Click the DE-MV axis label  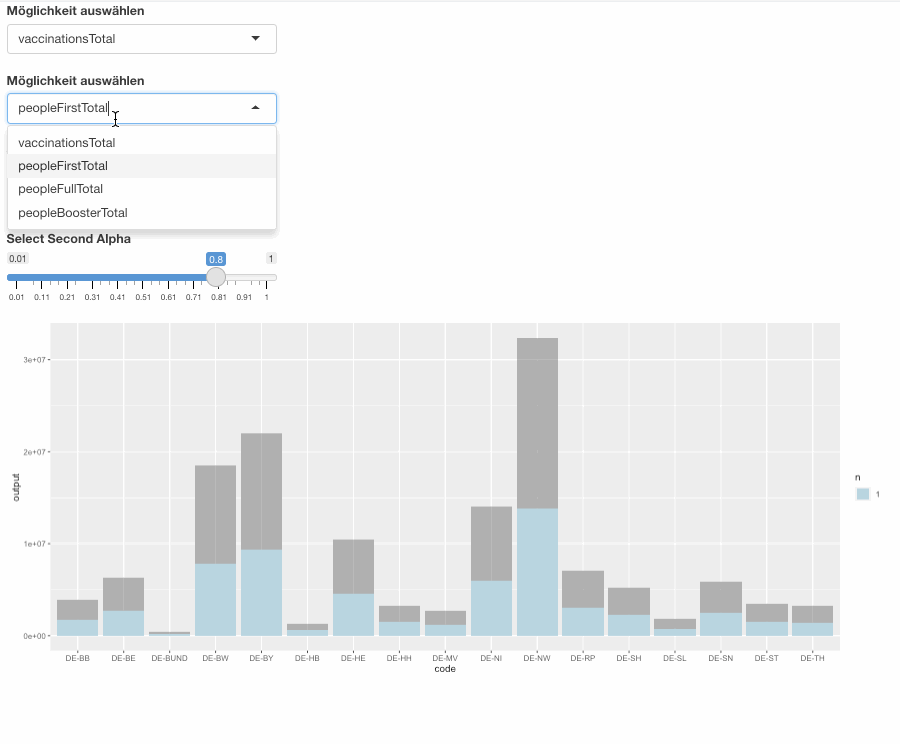coord(445,658)
